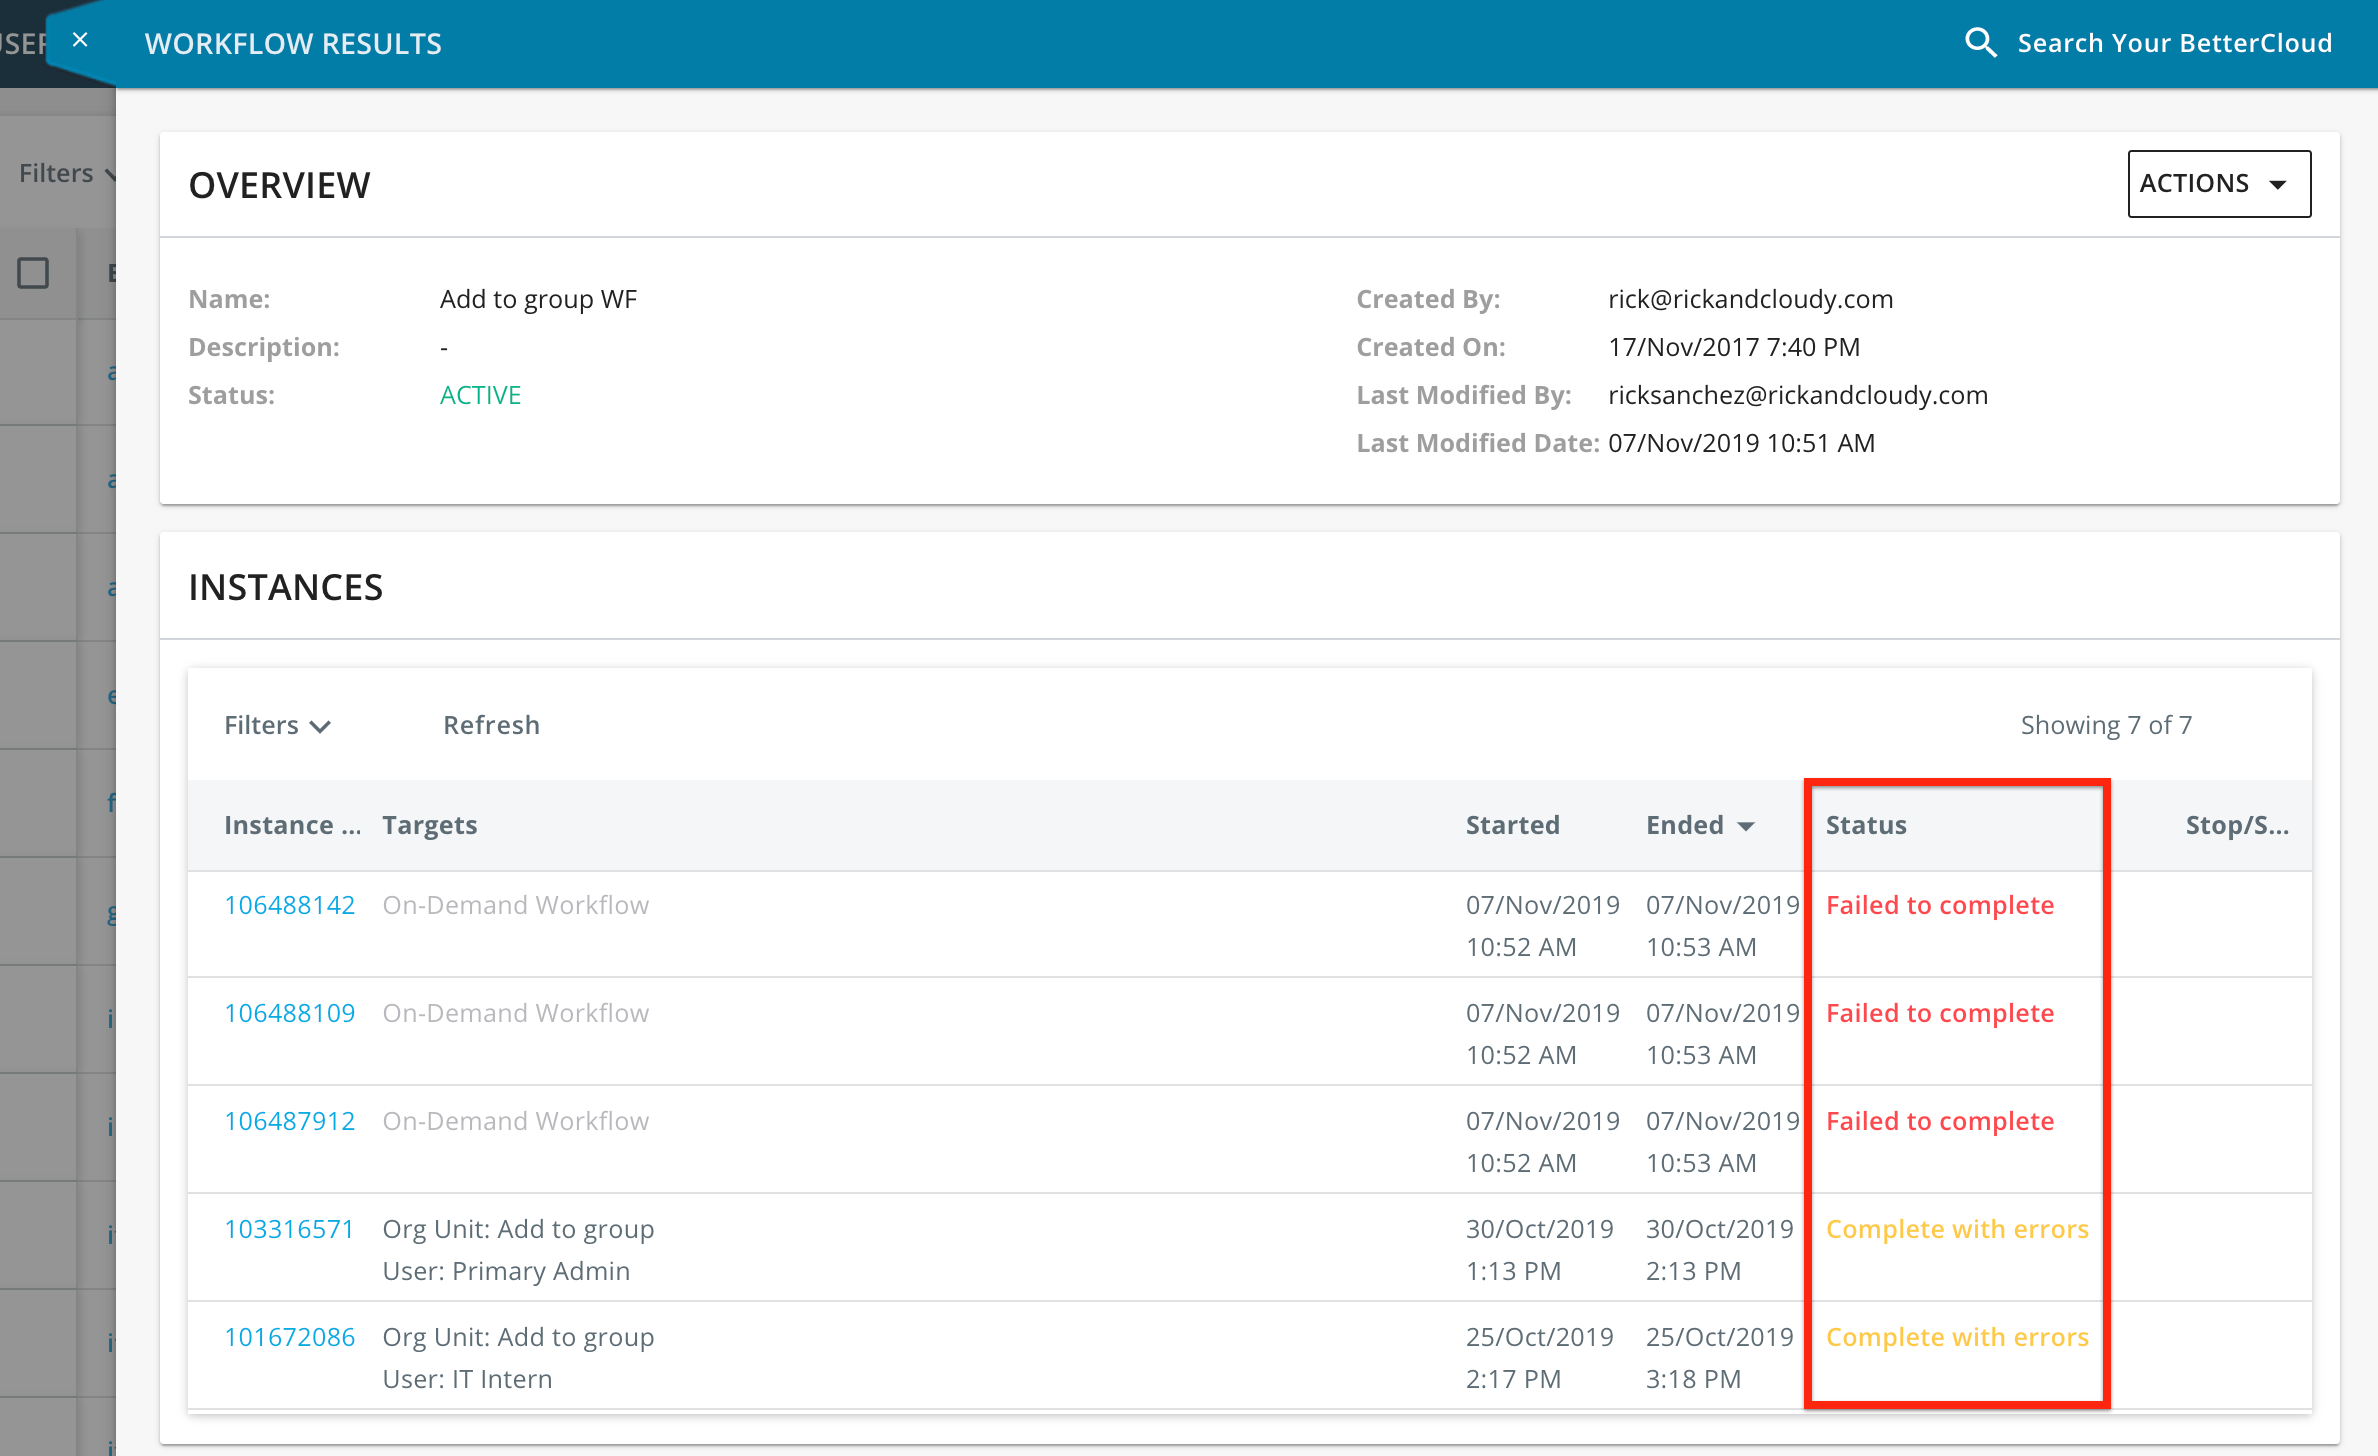Check the select-all checkbox in the background table
The height and width of the screenshot is (1456, 2378).
click(34, 271)
